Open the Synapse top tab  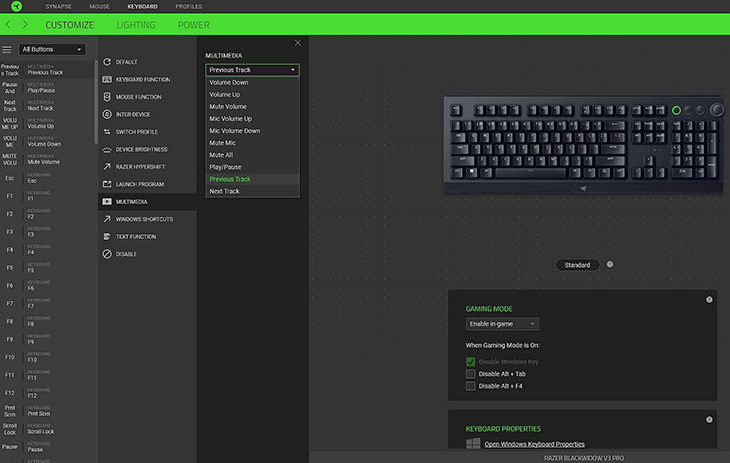pos(58,7)
